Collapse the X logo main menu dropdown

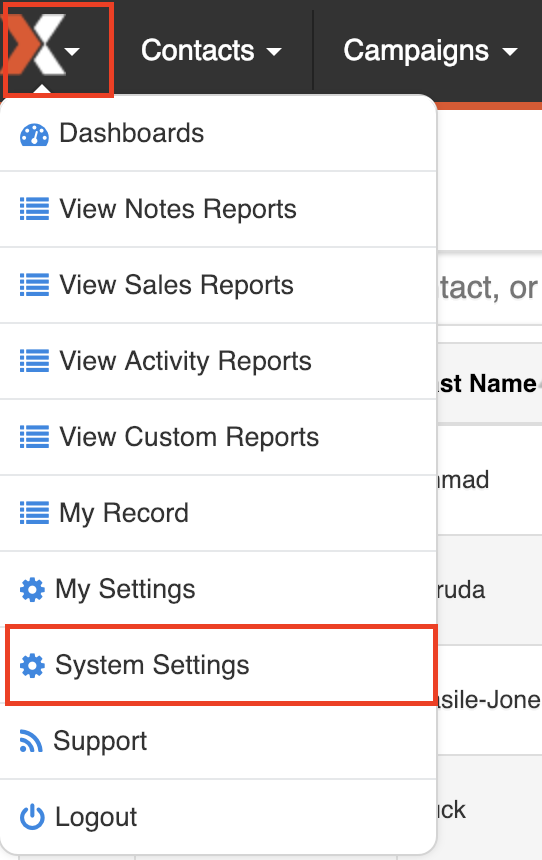58,49
